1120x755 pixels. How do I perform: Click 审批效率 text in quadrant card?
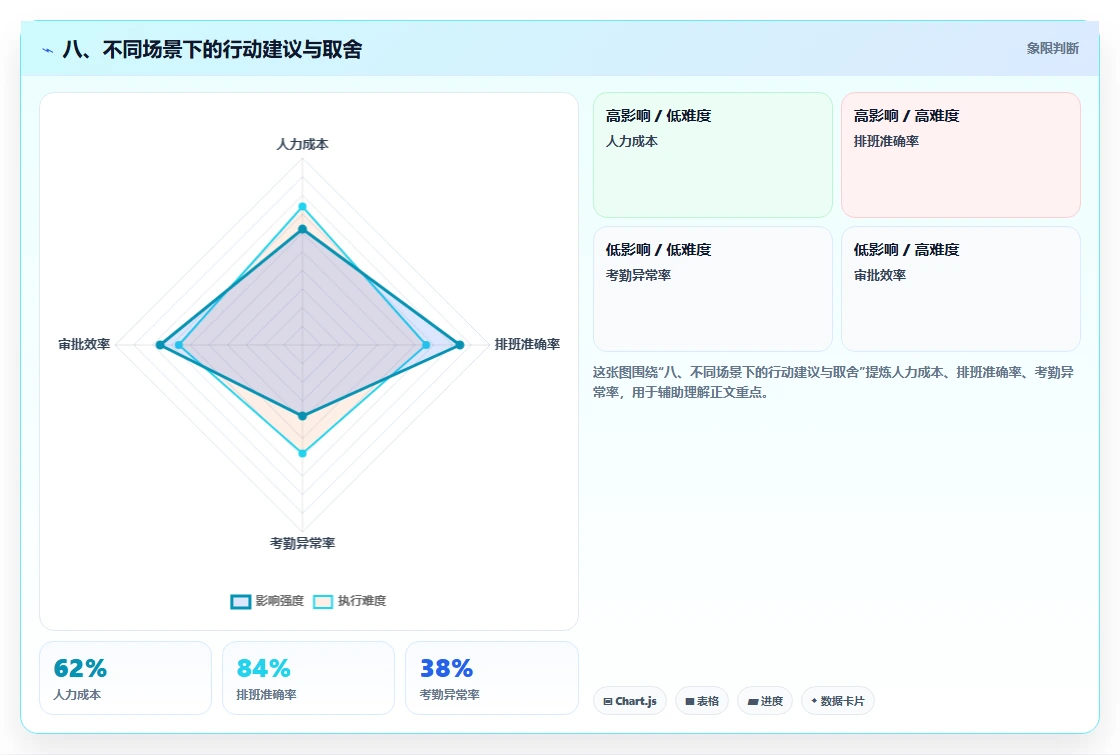click(x=880, y=275)
